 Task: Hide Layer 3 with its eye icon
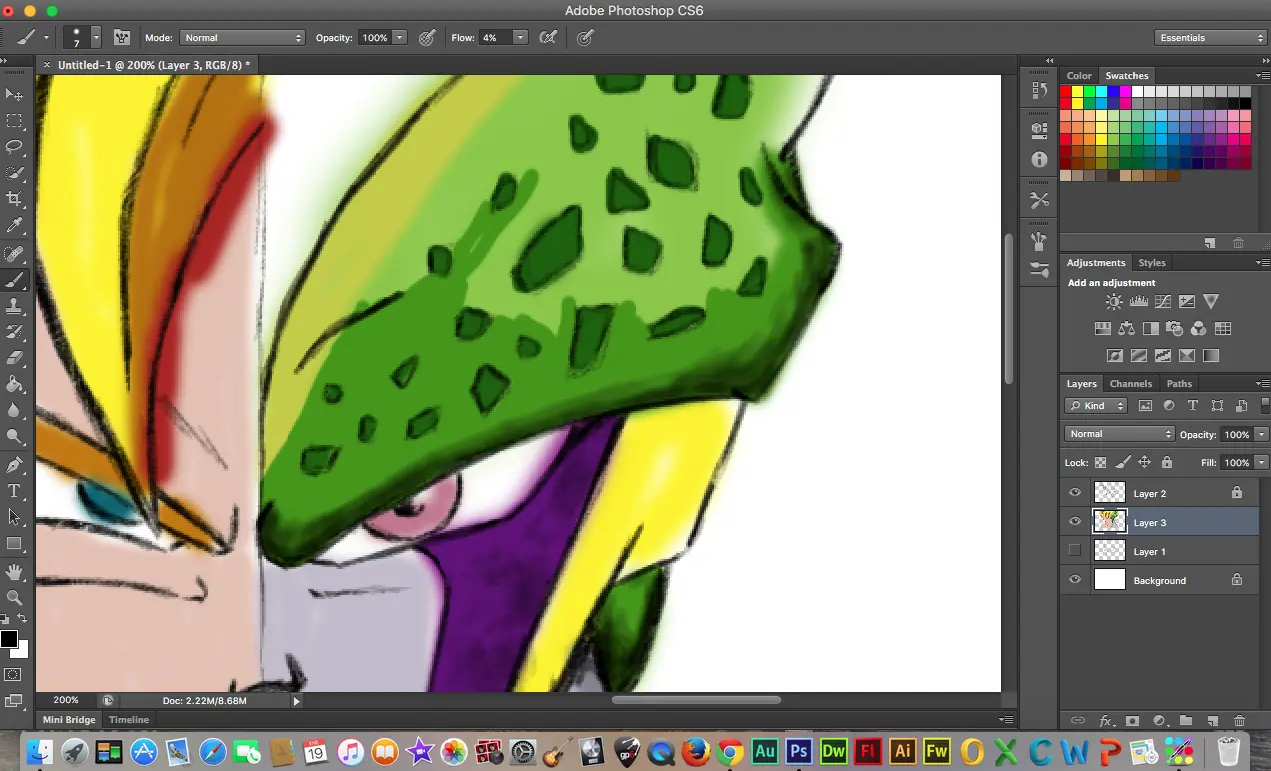point(1075,522)
